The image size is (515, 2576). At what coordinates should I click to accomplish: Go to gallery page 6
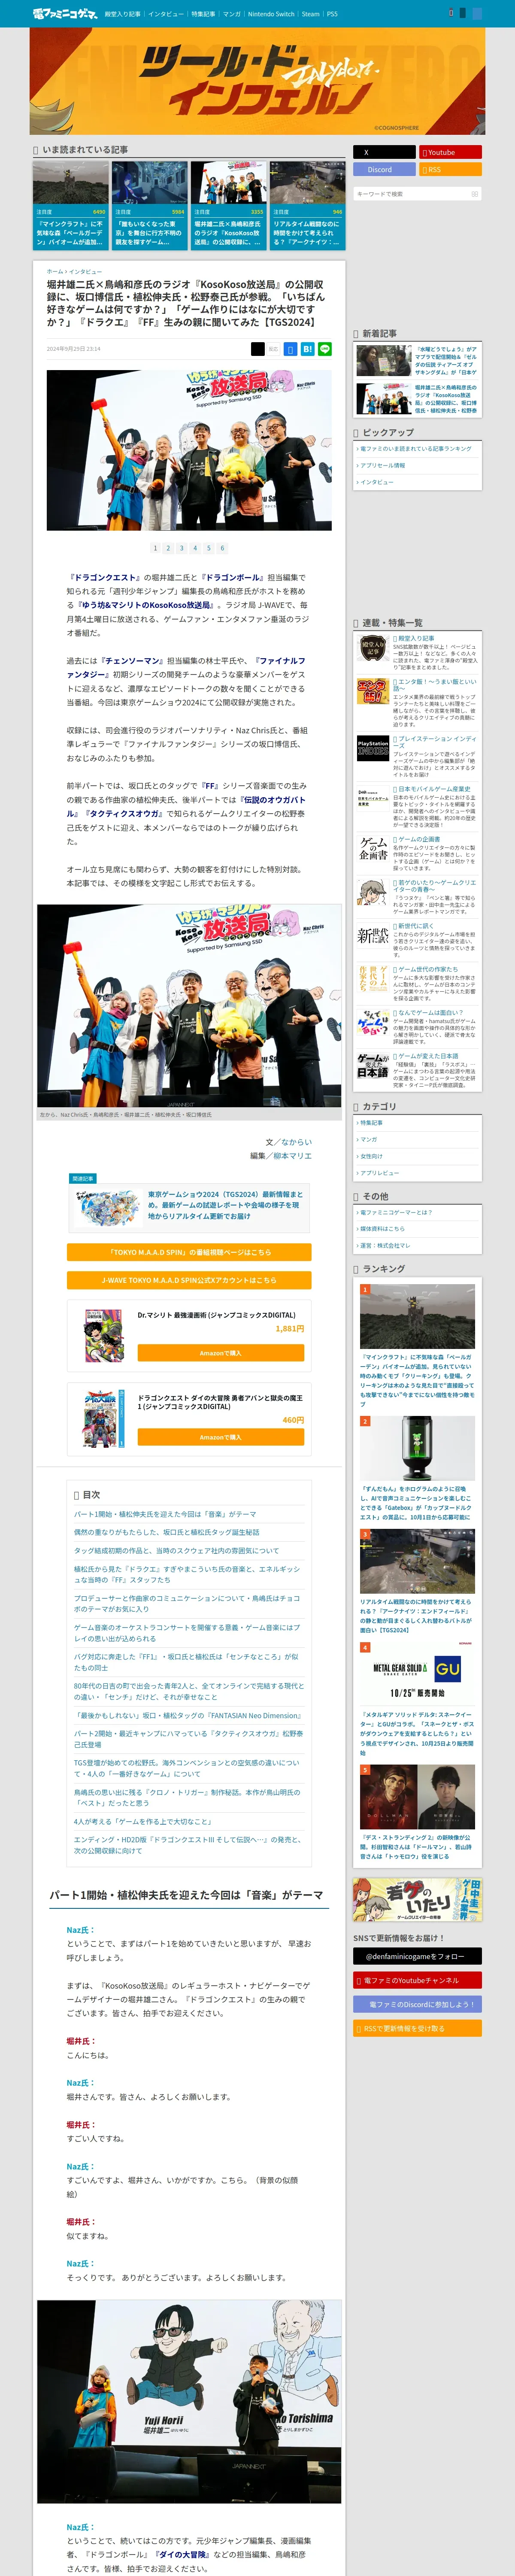click(222, 548)
